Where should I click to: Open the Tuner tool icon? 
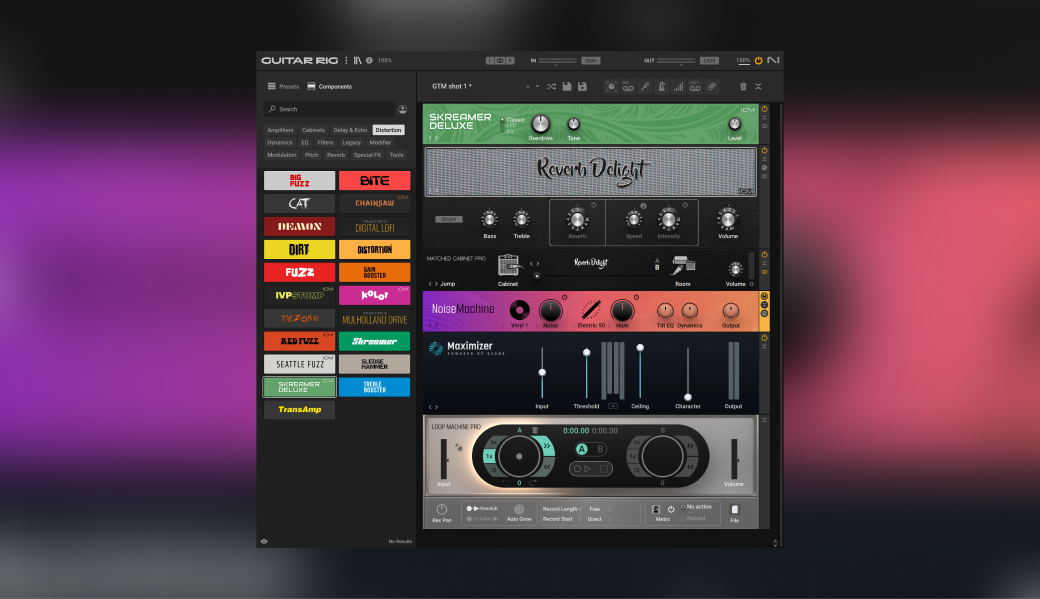click(645, 86)
